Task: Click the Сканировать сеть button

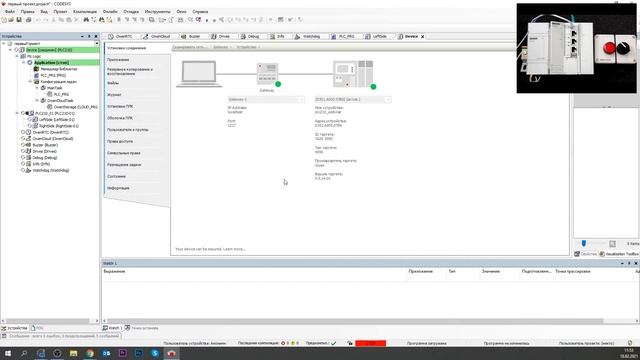Action: (x=190, y=47)
